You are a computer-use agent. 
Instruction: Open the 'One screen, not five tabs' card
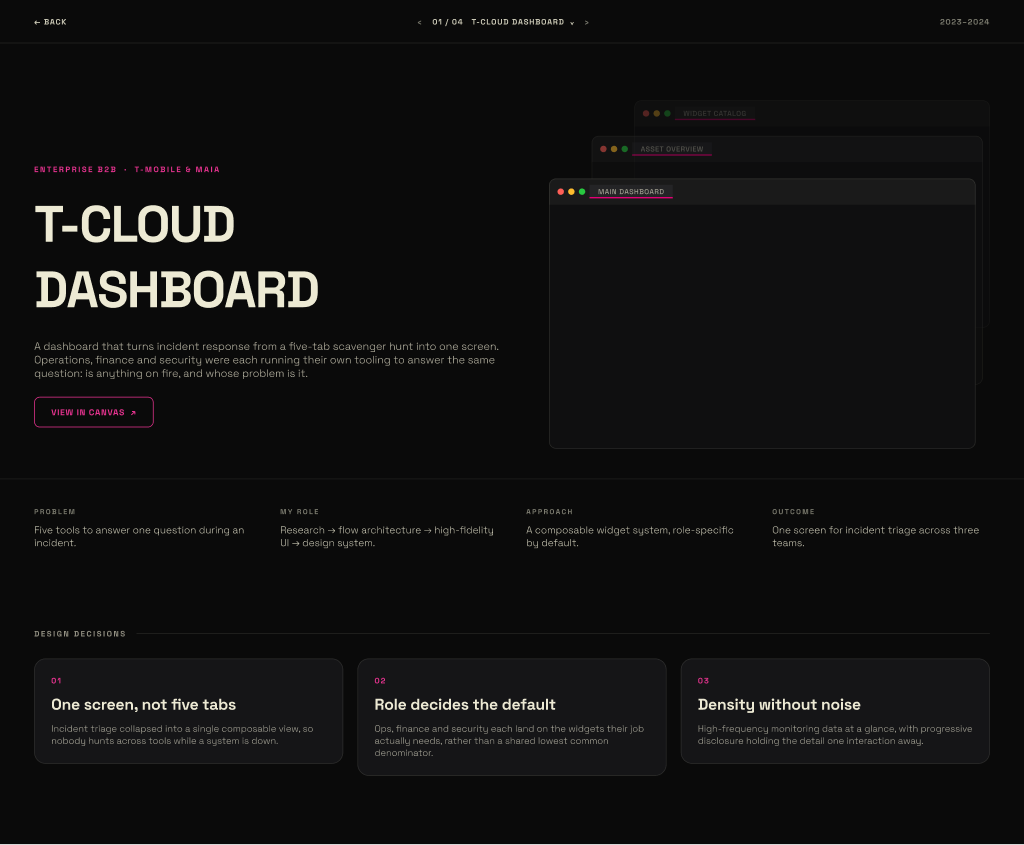(188, 711)
